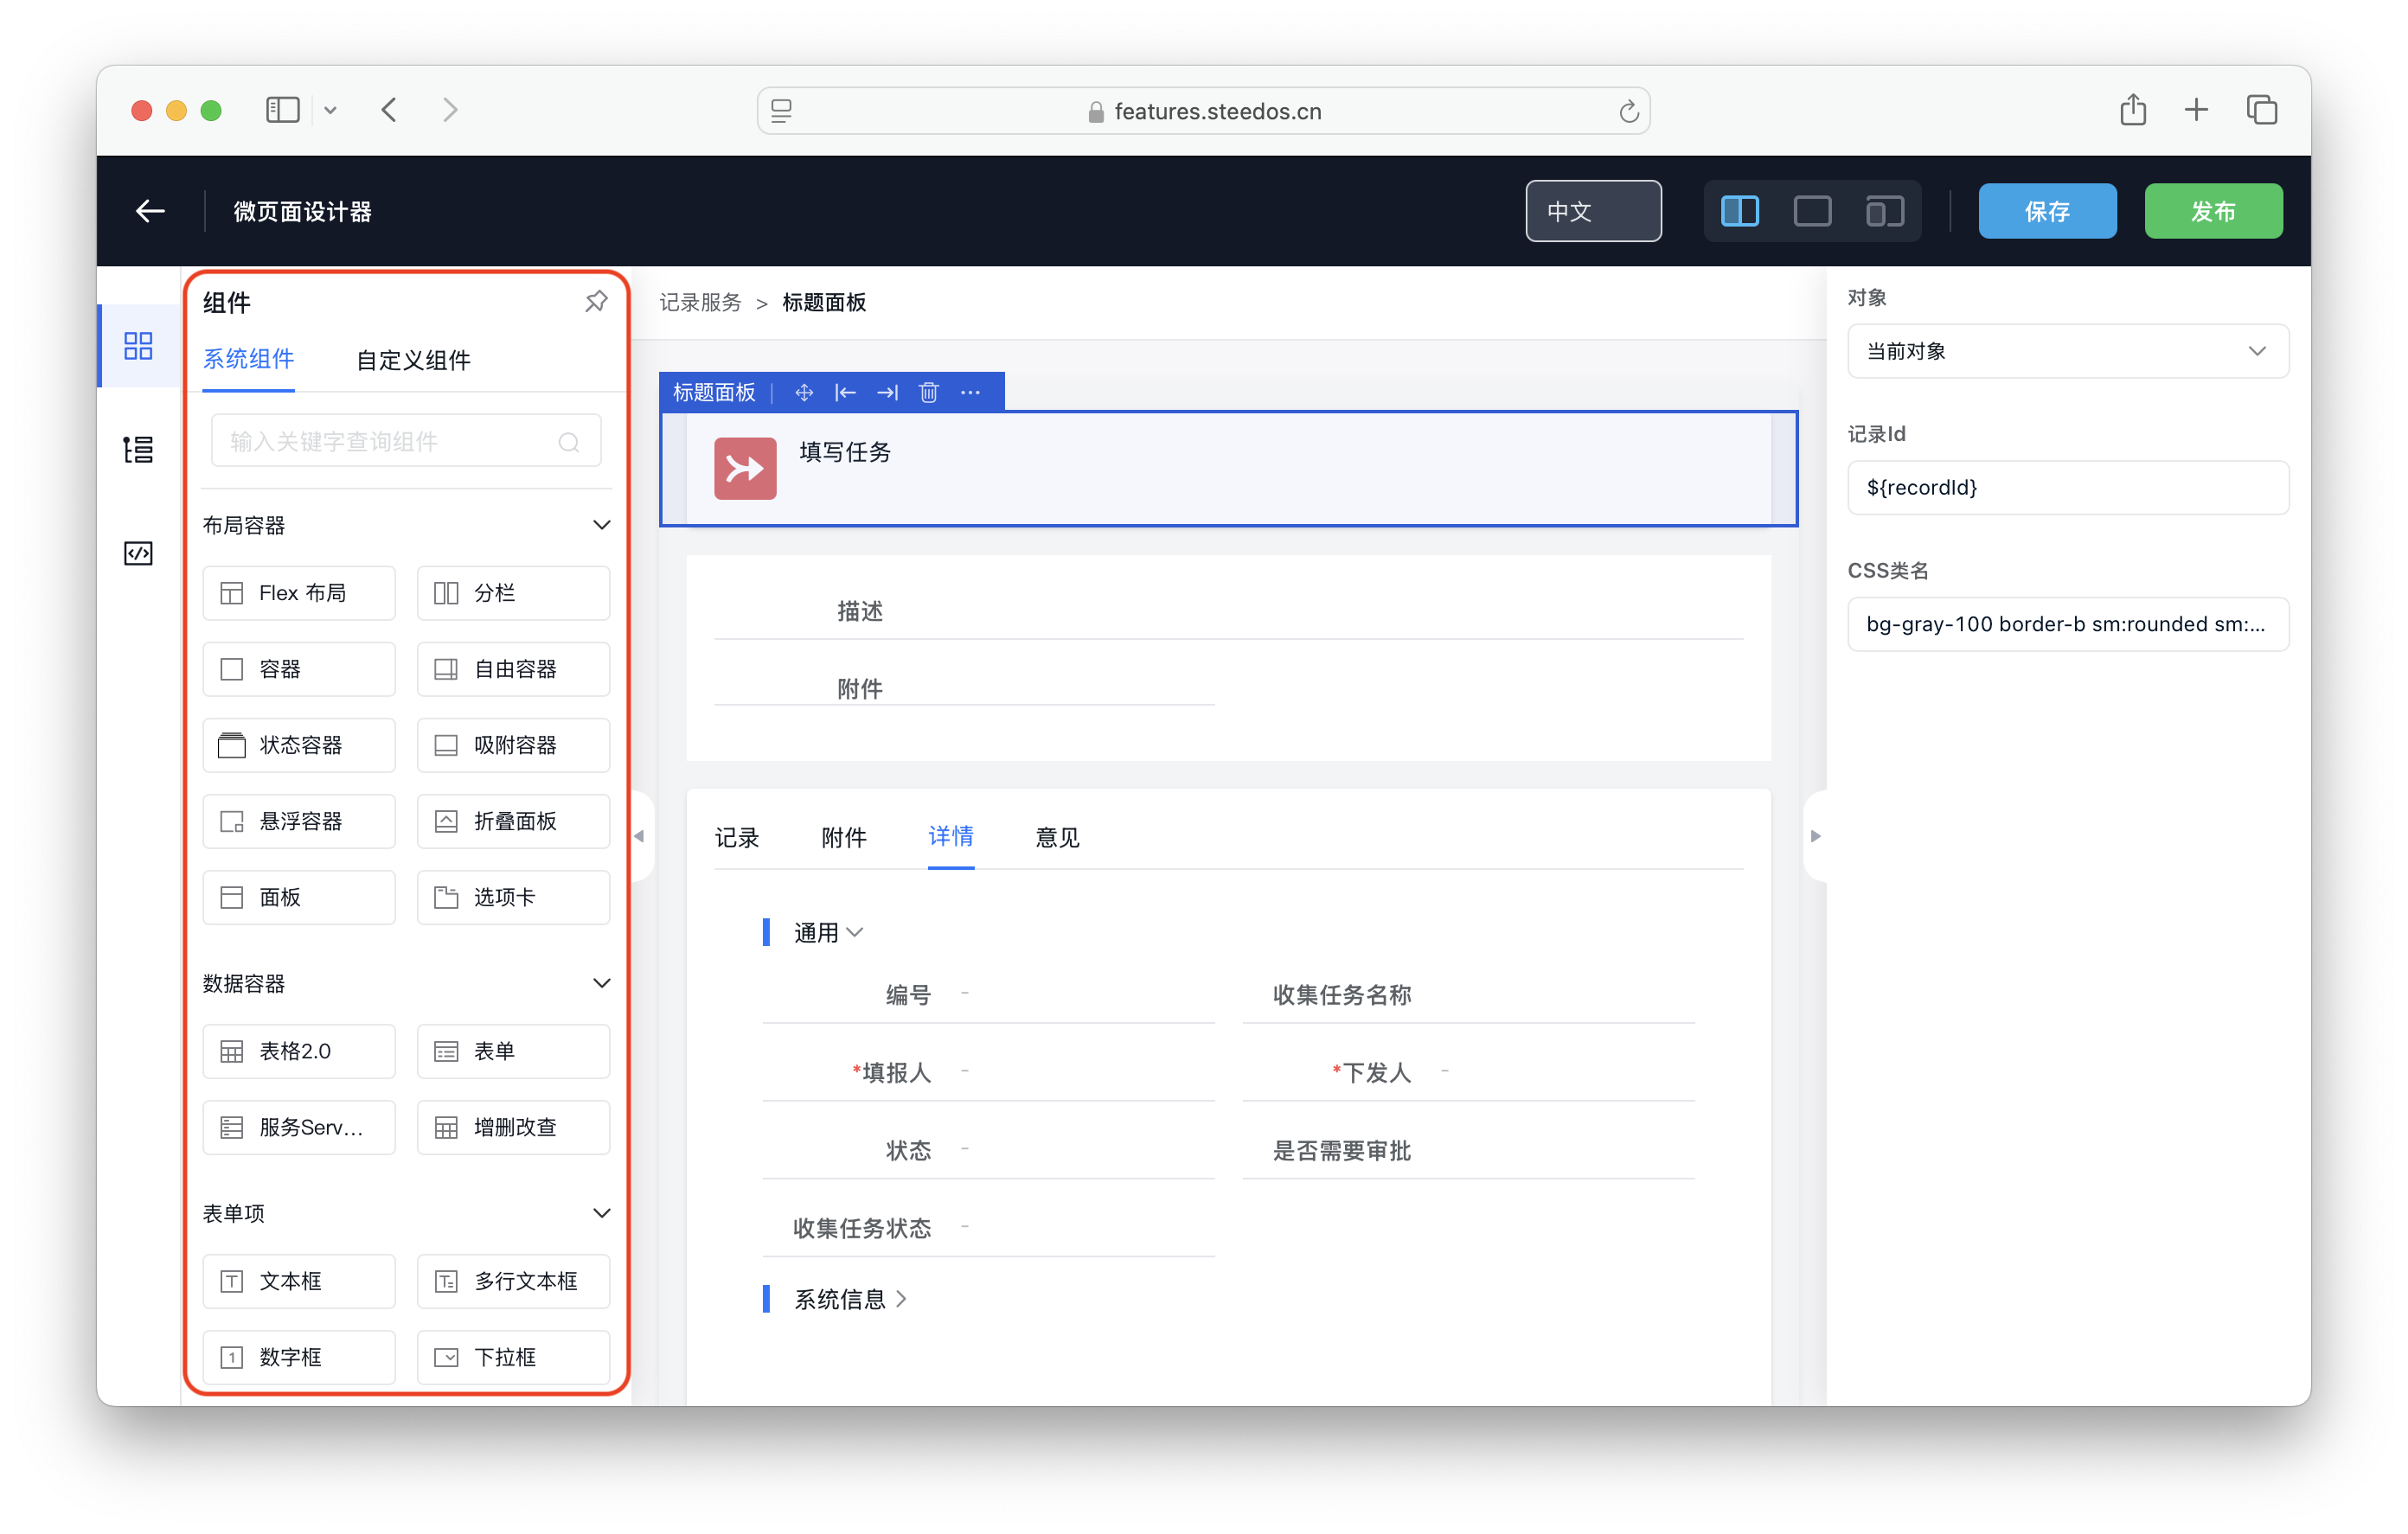The width and height of the screenshot is (2408, 1534).
Task: Collapse the right panel with arrow handle
Action: 1815,836
